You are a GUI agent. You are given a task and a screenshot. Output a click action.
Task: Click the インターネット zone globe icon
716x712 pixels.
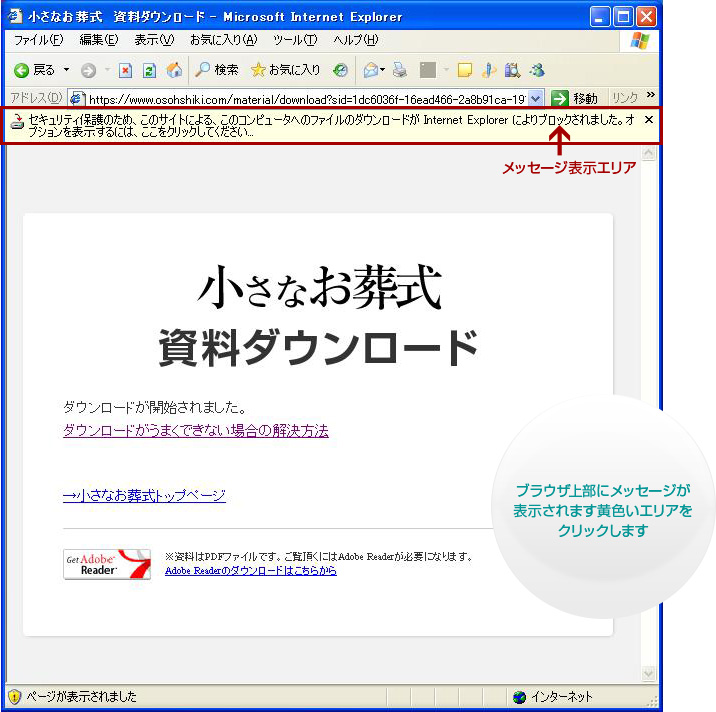click(x=519, y=697)
